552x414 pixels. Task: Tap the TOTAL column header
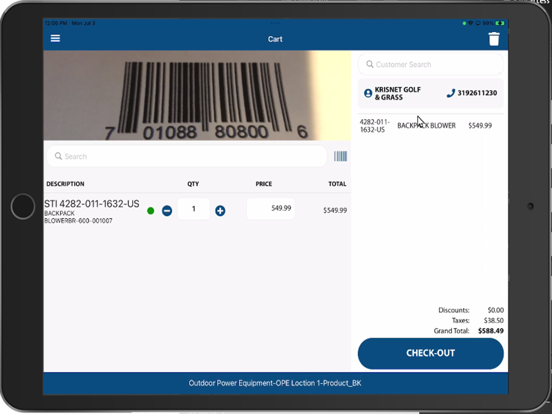click(x=337, y=184)
